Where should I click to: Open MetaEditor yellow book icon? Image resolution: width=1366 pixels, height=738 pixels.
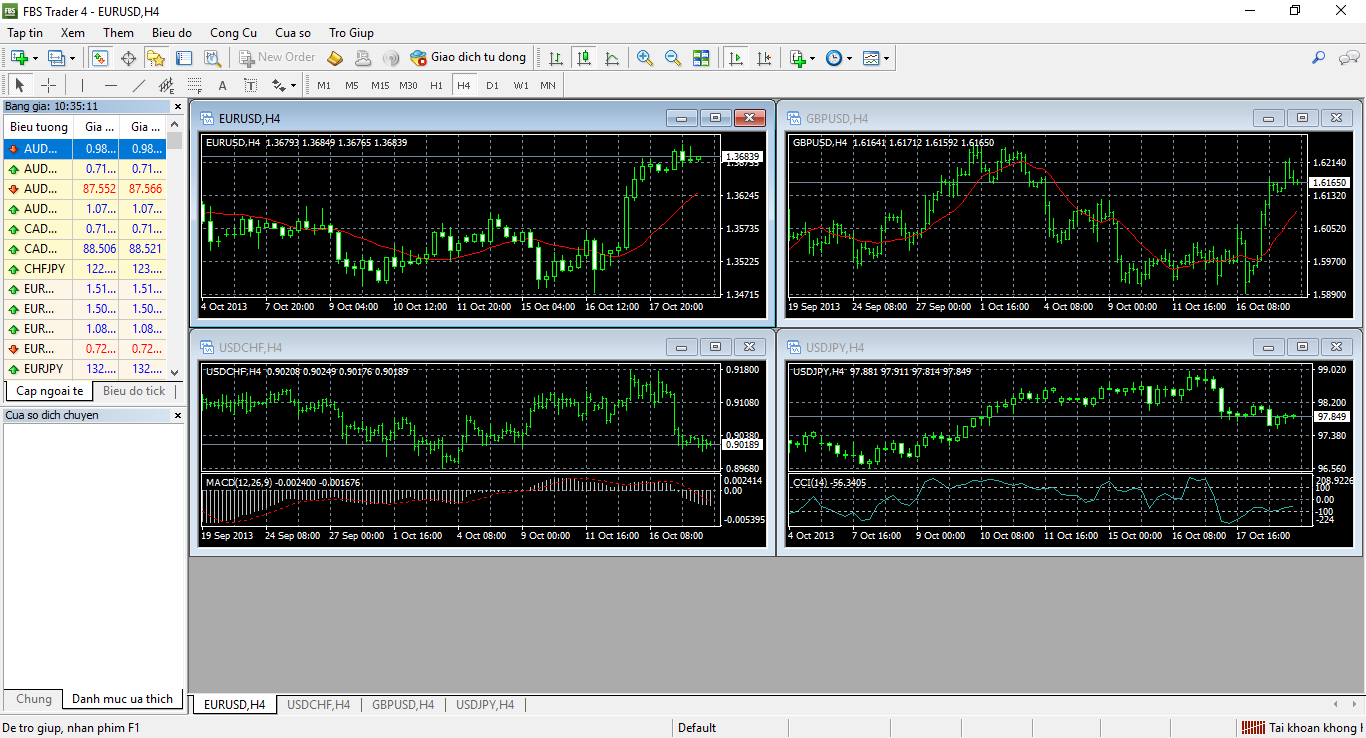click(x=335, y=58)
